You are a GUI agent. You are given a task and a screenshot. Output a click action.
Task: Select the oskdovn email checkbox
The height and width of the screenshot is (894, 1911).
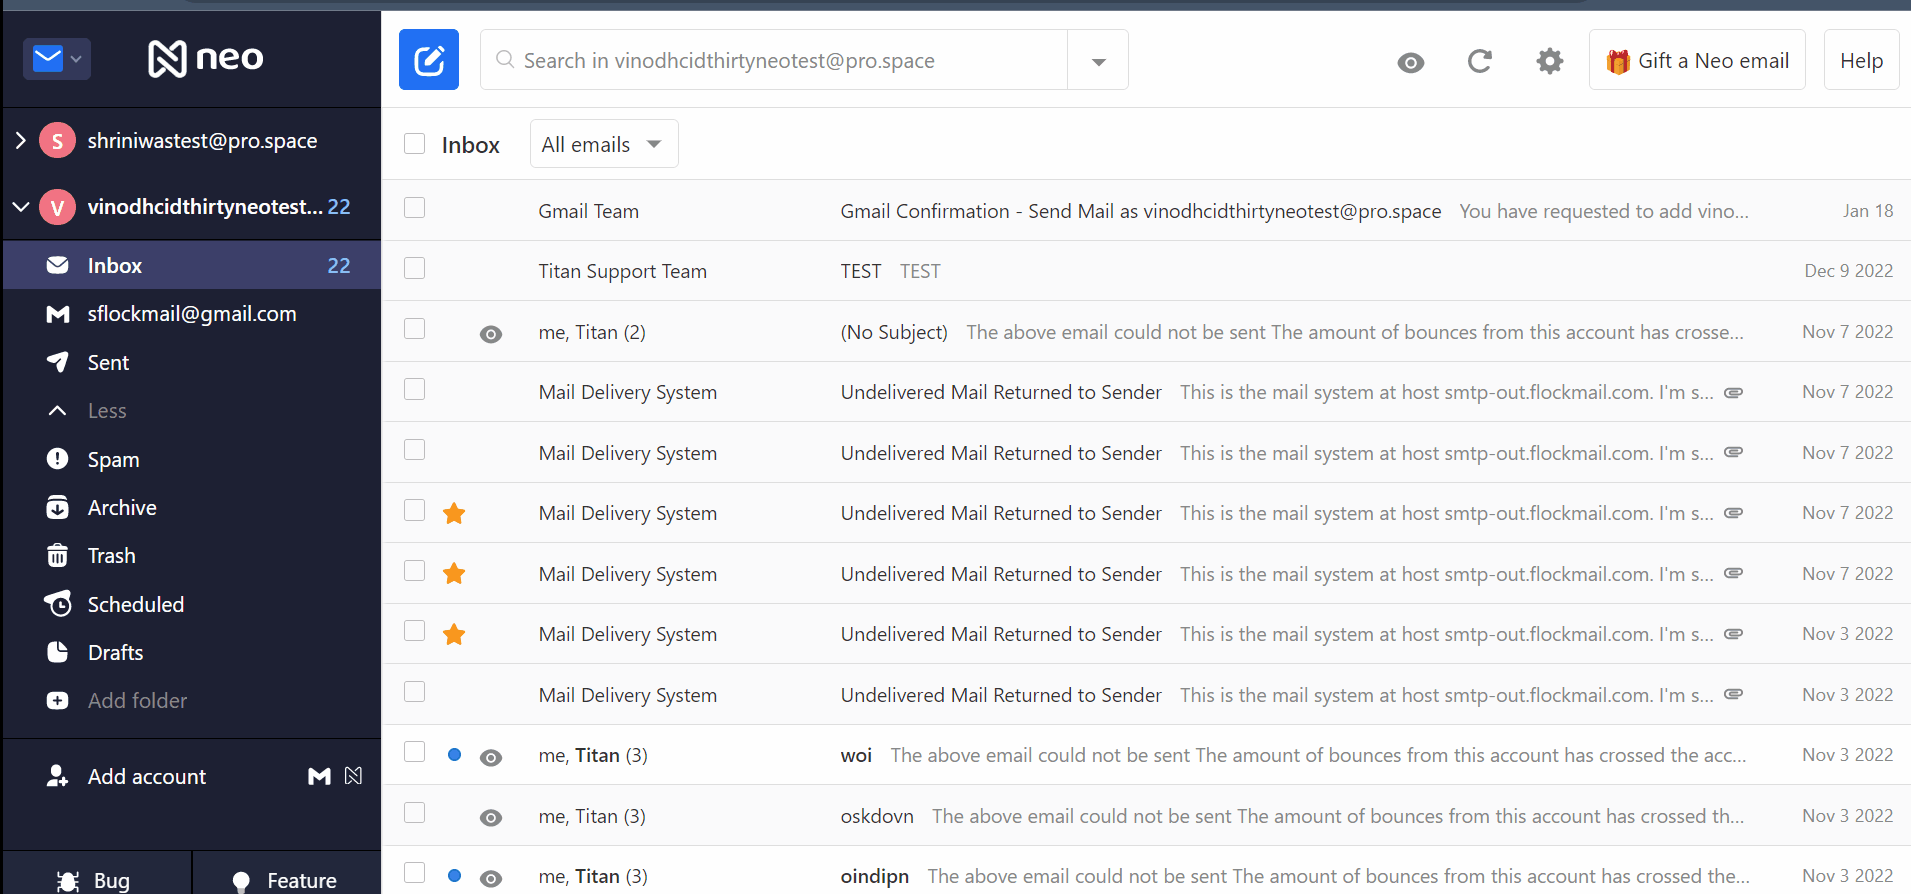[x=414, y=812]
